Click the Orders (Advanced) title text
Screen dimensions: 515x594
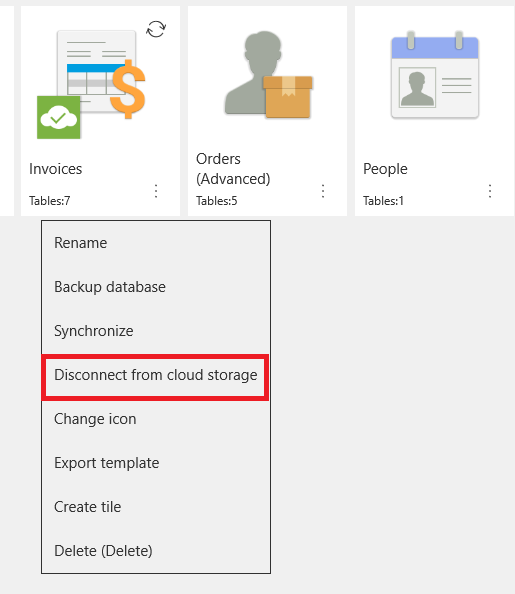(233, 169)
